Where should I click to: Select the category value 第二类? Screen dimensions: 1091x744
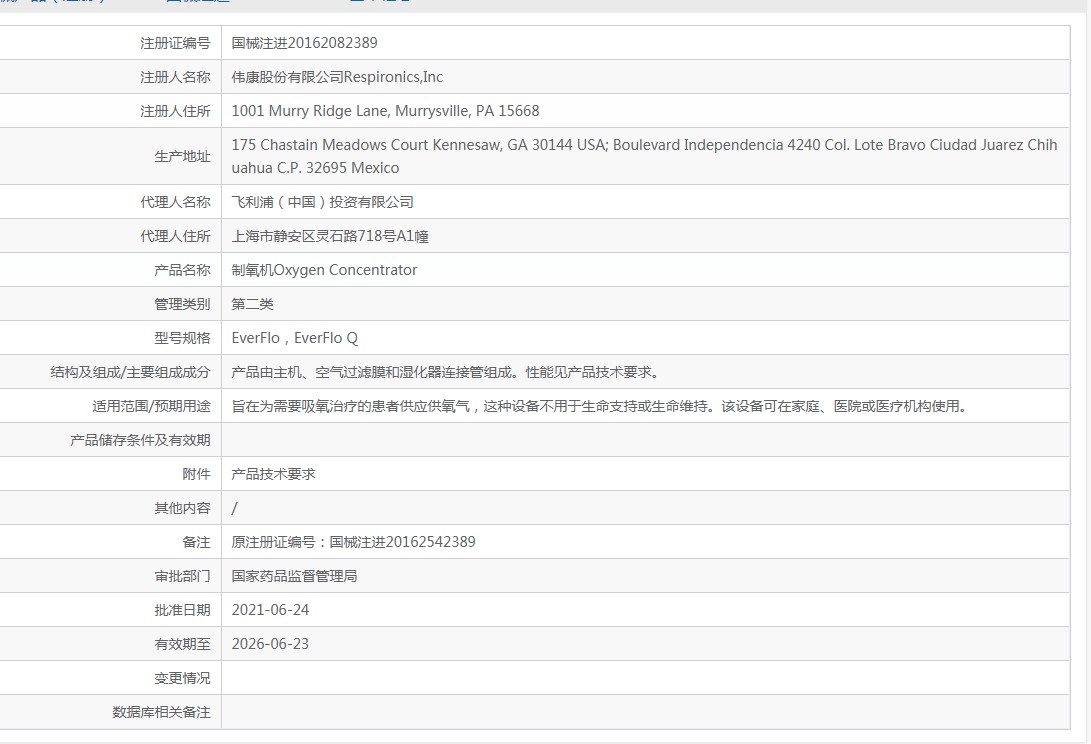(253, 304)
